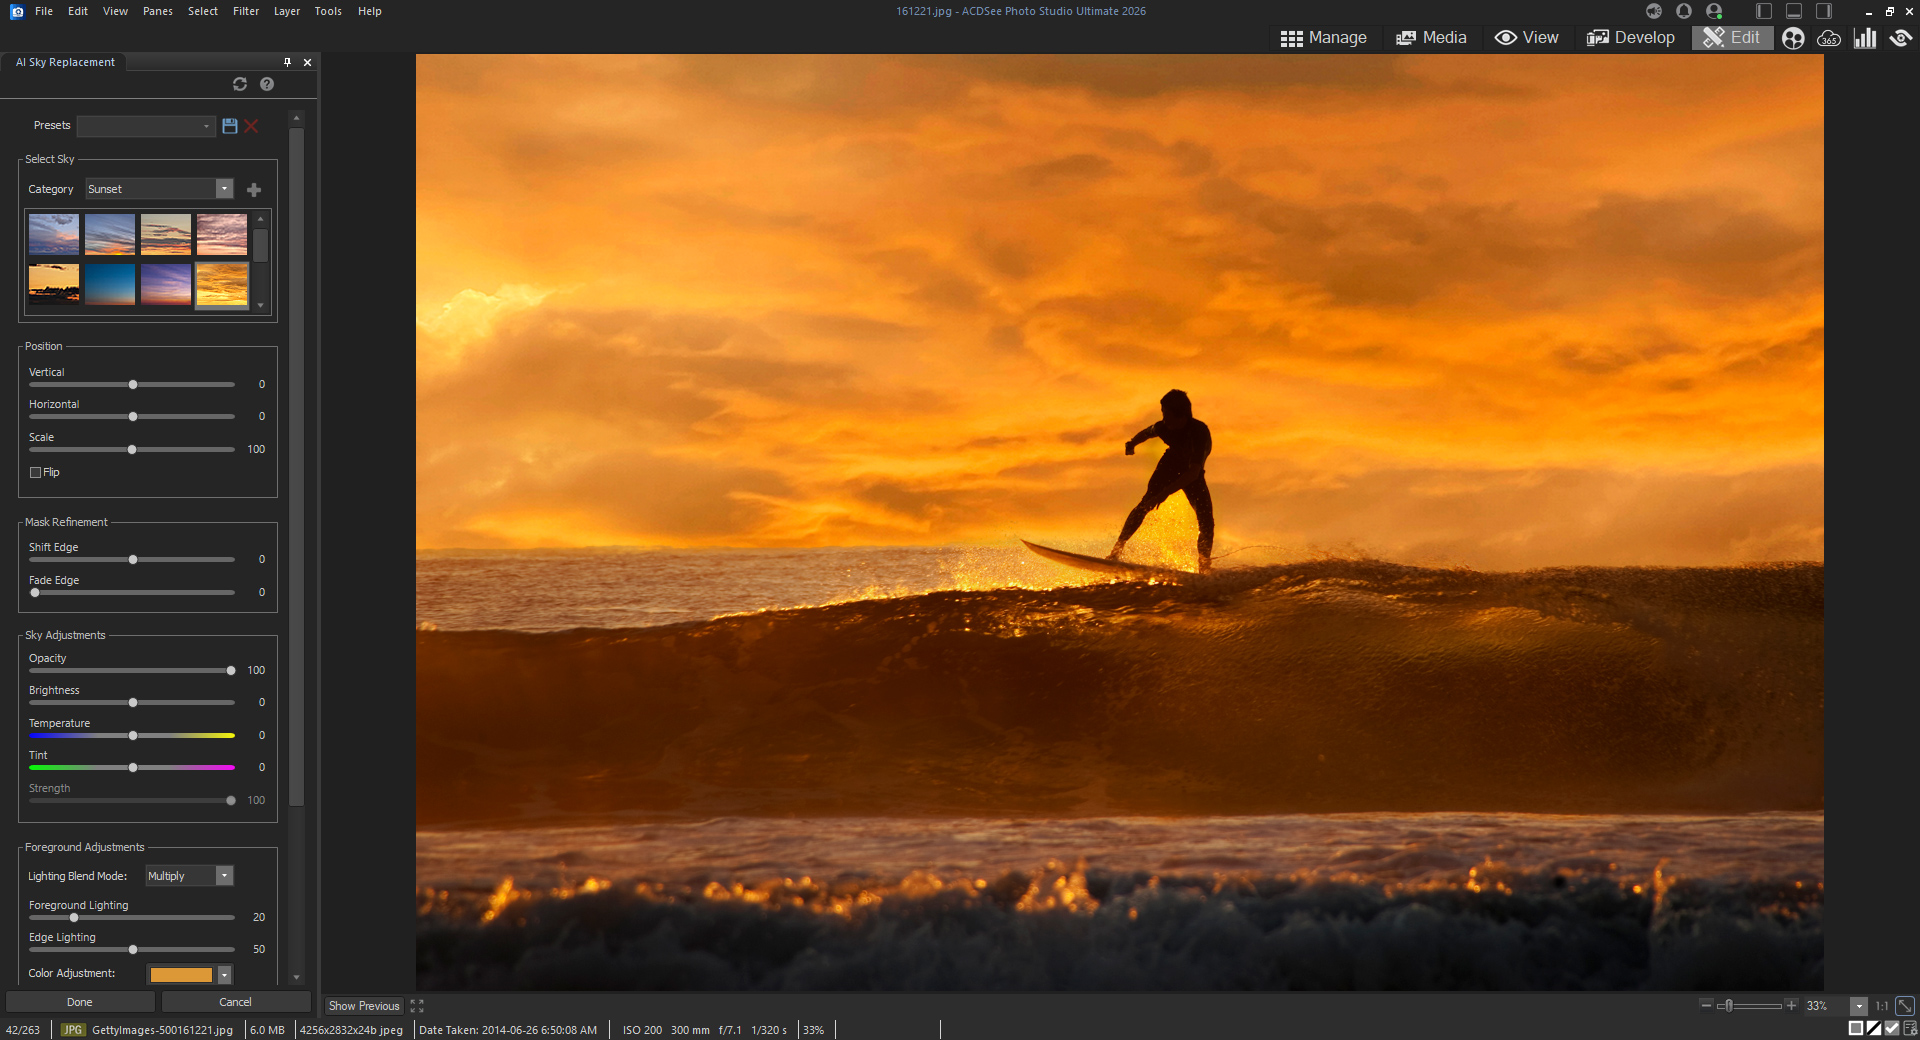1920x1040 pixels.
Task: Toggle the bottom pane layout button
Action: pyautogui.click(x=1794, y=11)
